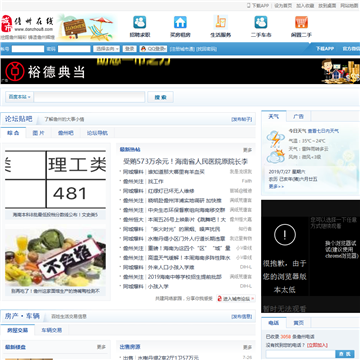Click 官方微信 in the blue bar
The height and width of the screenshot is (360, 360).
(351, 49)
